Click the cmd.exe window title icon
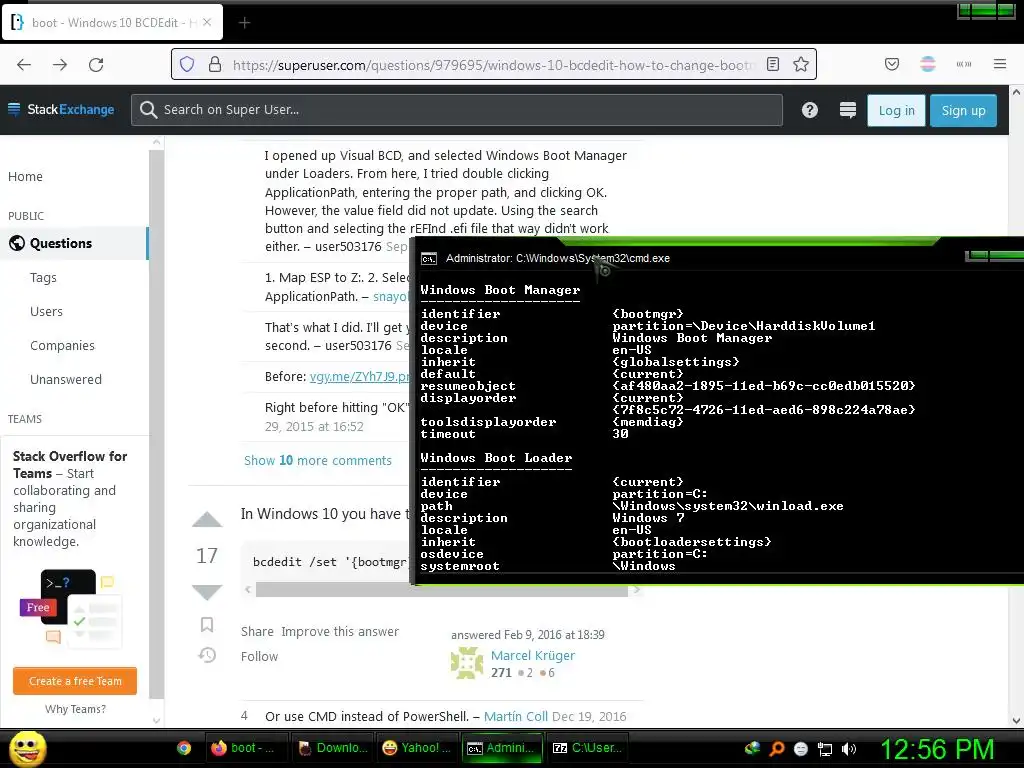The width and height of the screenshot is (1024, 768). (428, 259)
